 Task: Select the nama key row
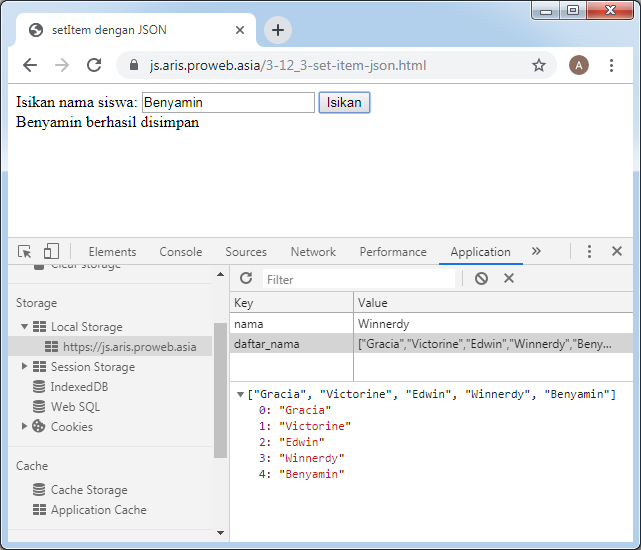pyautogui.click(x=431, y=324)
